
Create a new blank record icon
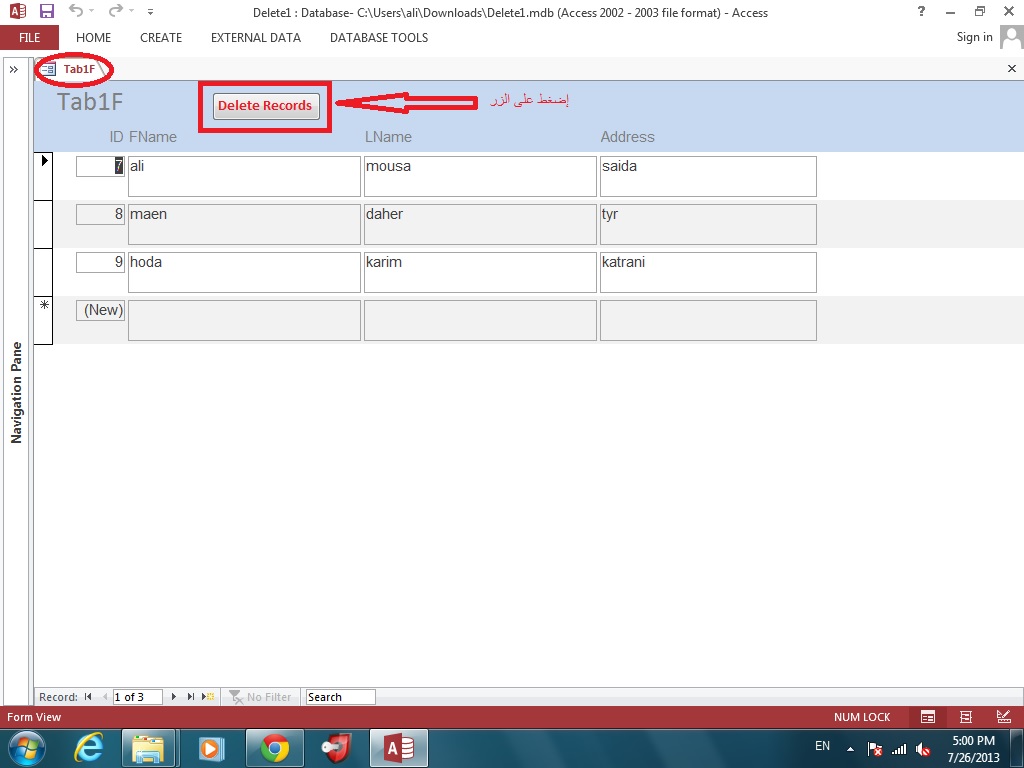208,697
